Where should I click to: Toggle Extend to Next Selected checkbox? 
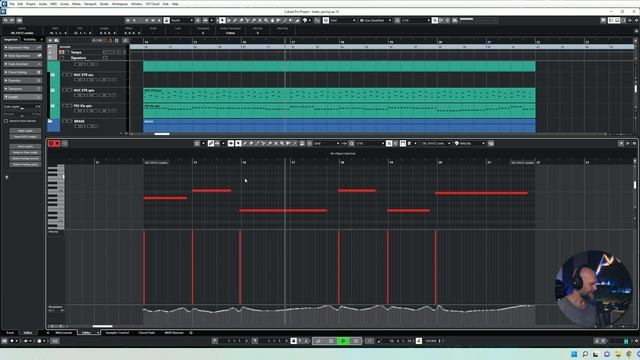tap(6, 121)
